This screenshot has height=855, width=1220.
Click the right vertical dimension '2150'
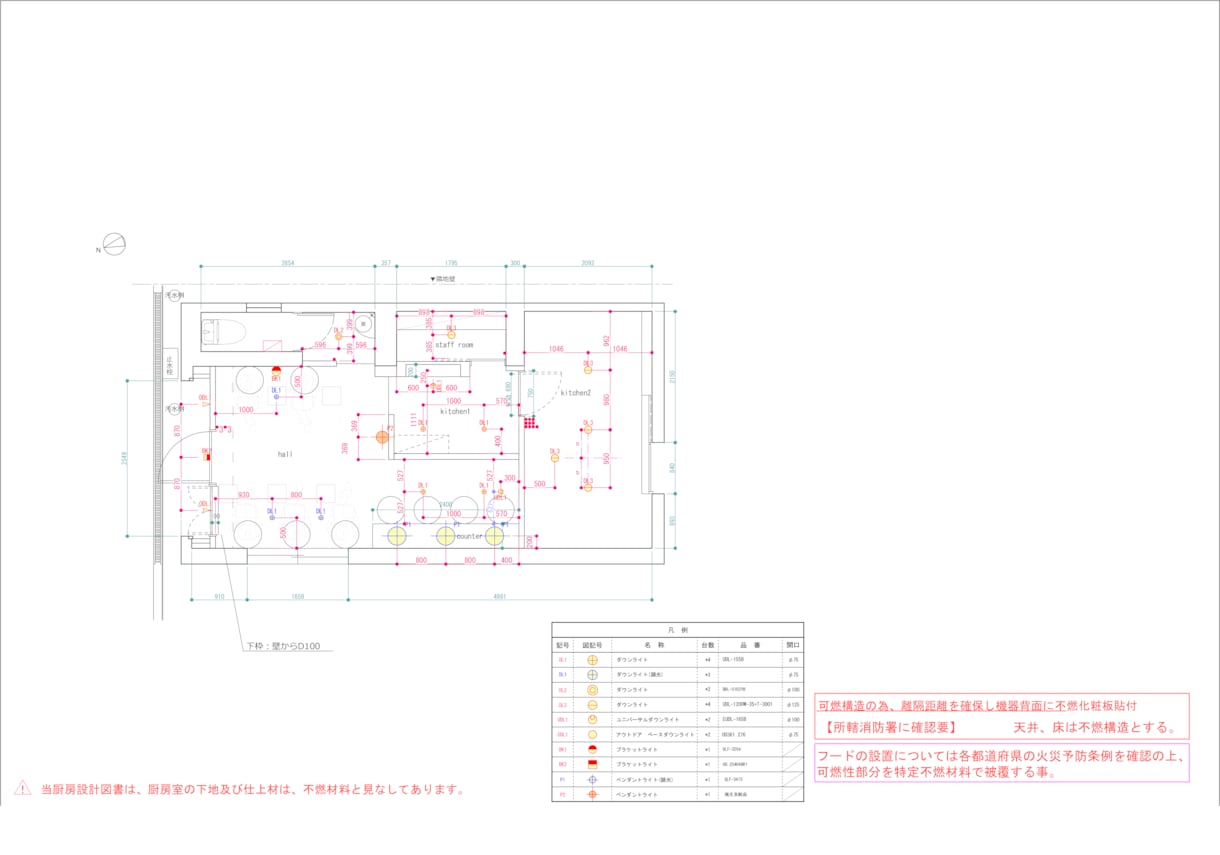pos(673,377)
